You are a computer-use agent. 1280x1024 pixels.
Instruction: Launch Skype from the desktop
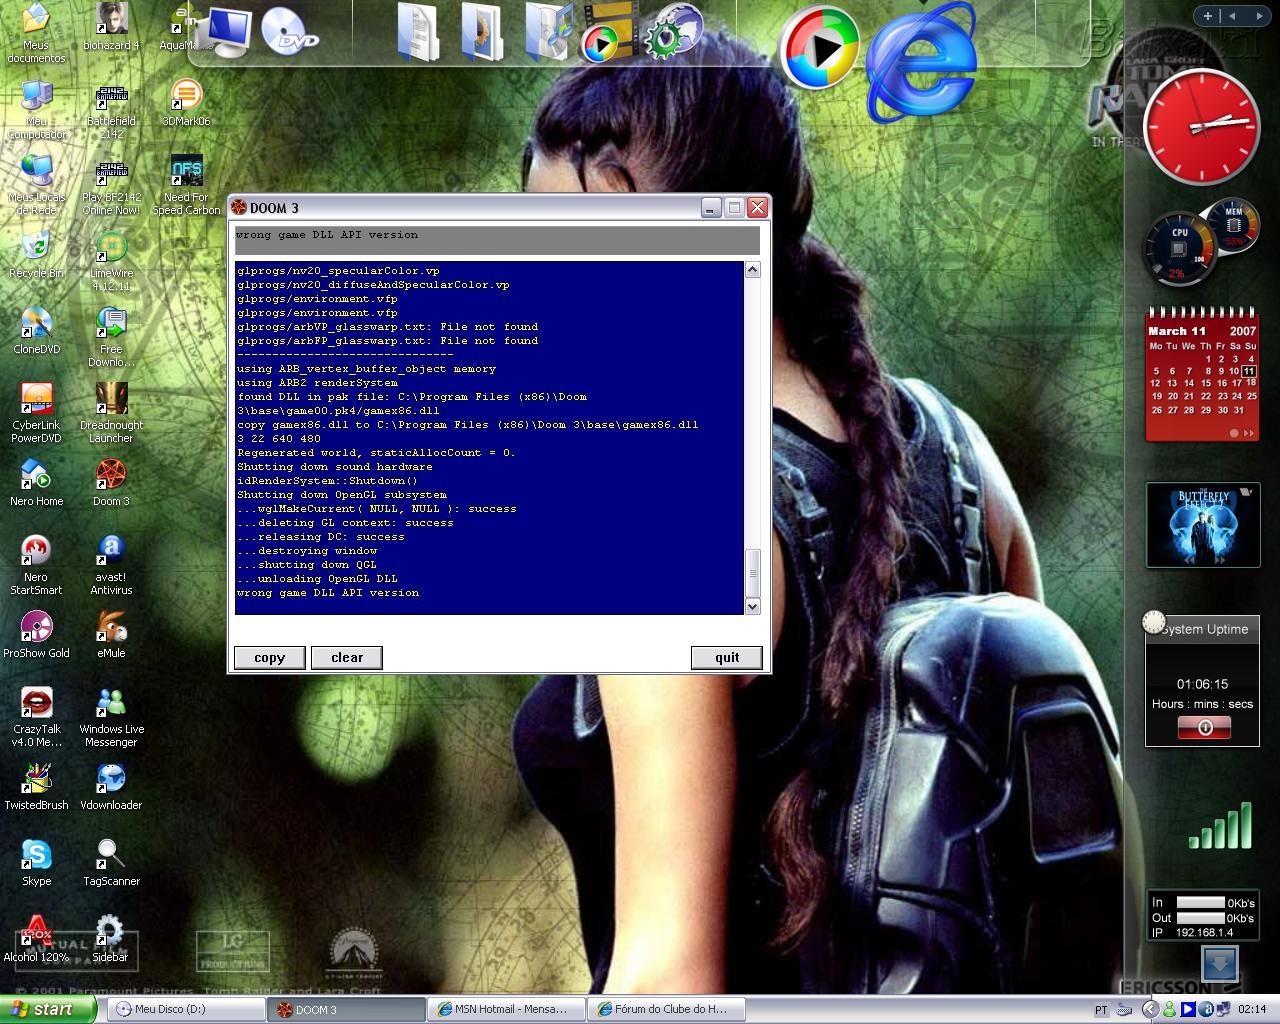tap(36, 863)
